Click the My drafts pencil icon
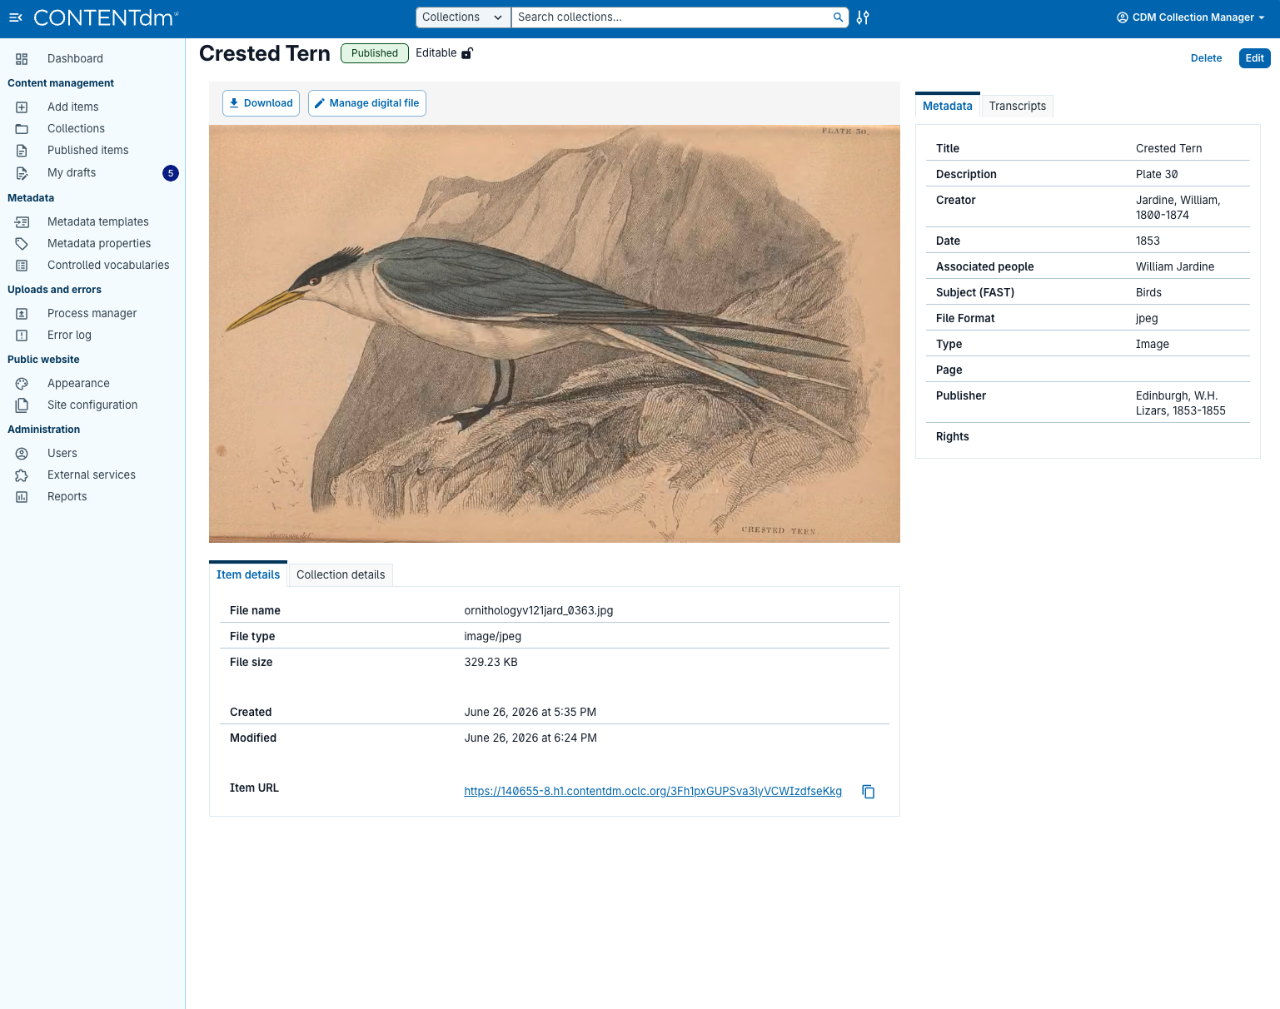 click(22, 173)
